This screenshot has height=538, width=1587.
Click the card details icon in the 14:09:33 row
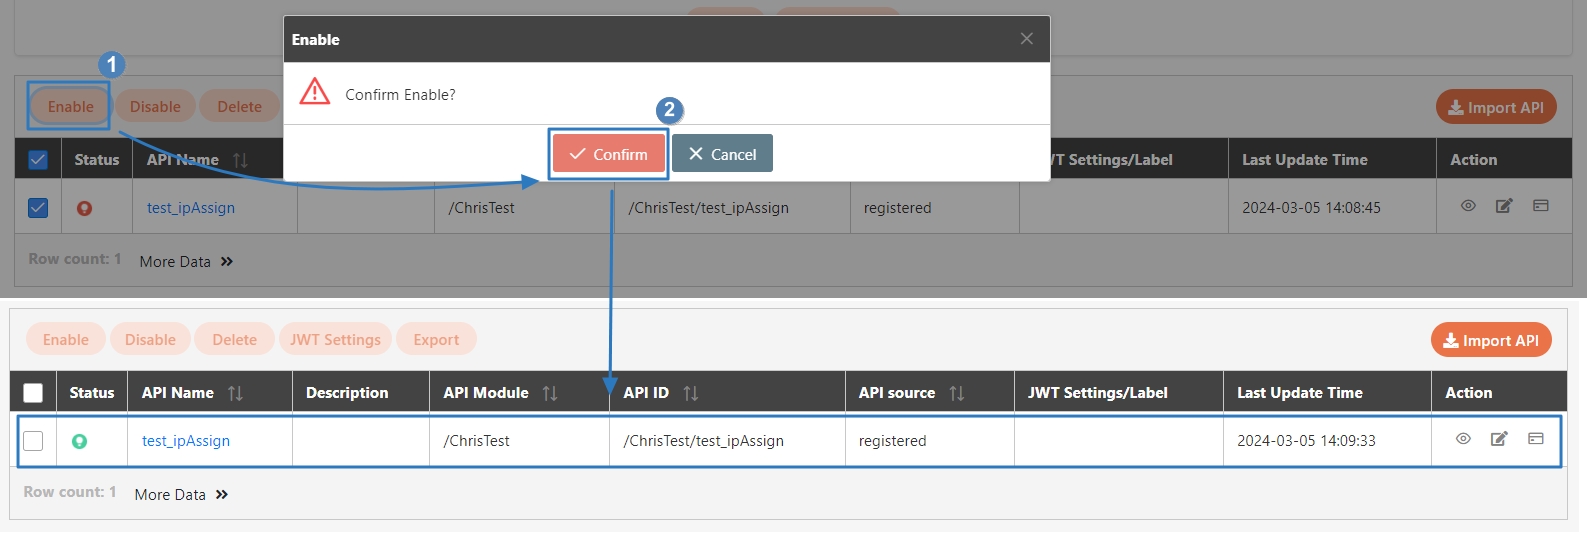[1536, 439]
